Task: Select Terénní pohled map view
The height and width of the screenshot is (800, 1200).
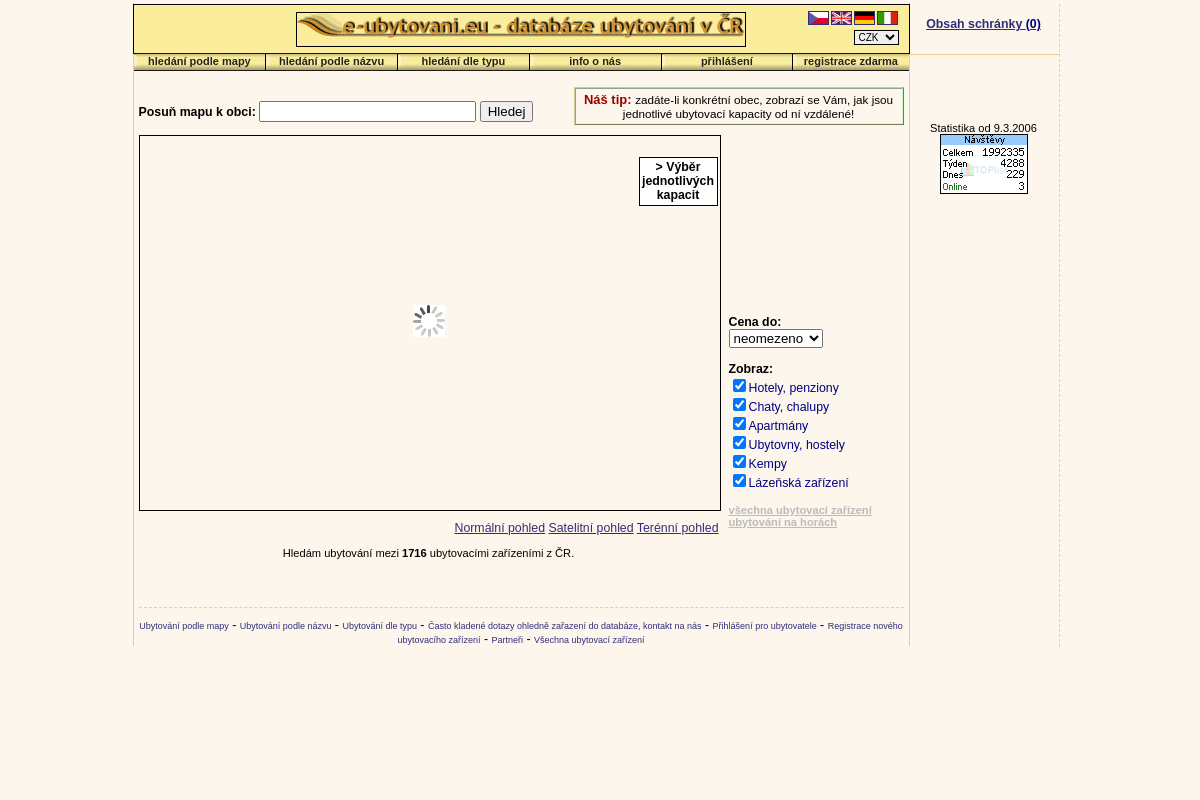Action: pyautogui.click(x=677, y=528)
